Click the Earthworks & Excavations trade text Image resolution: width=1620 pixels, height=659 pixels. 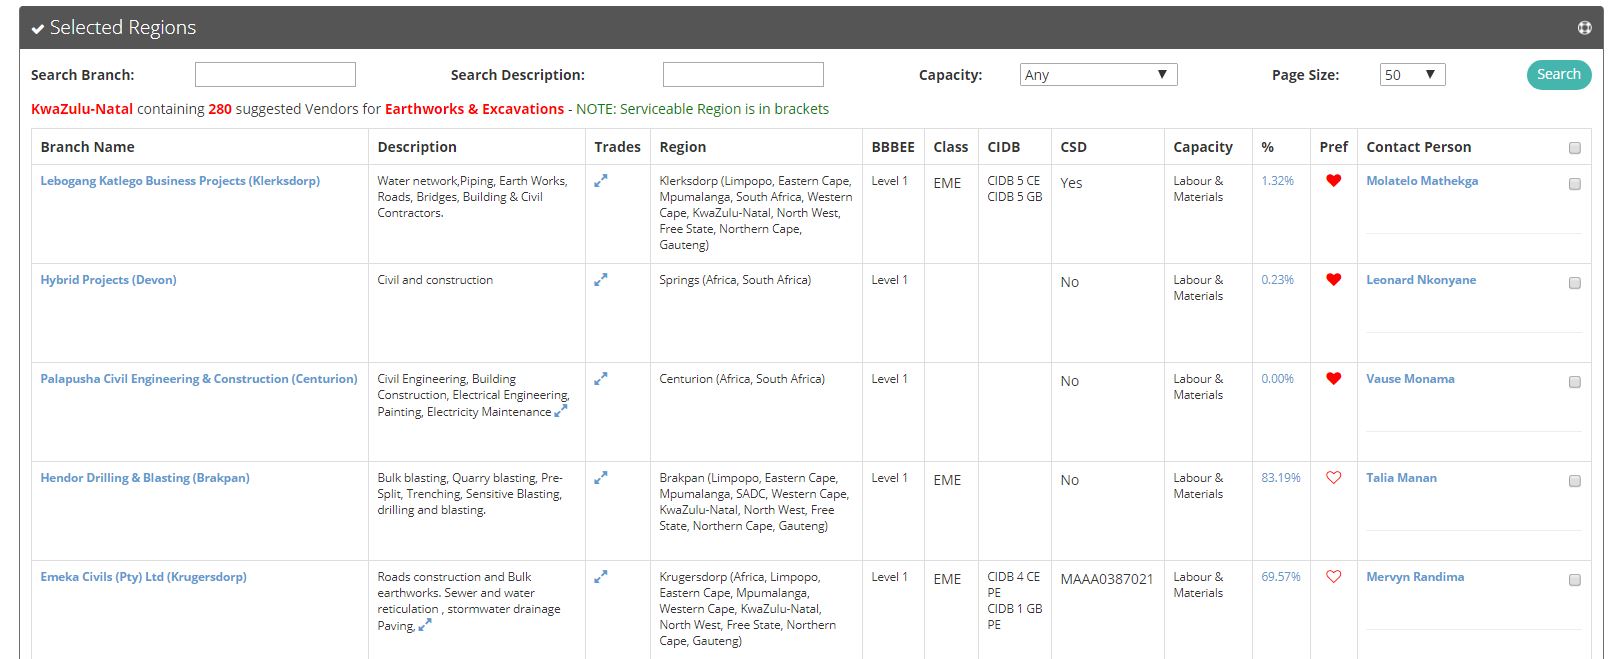tap(474, 109)
